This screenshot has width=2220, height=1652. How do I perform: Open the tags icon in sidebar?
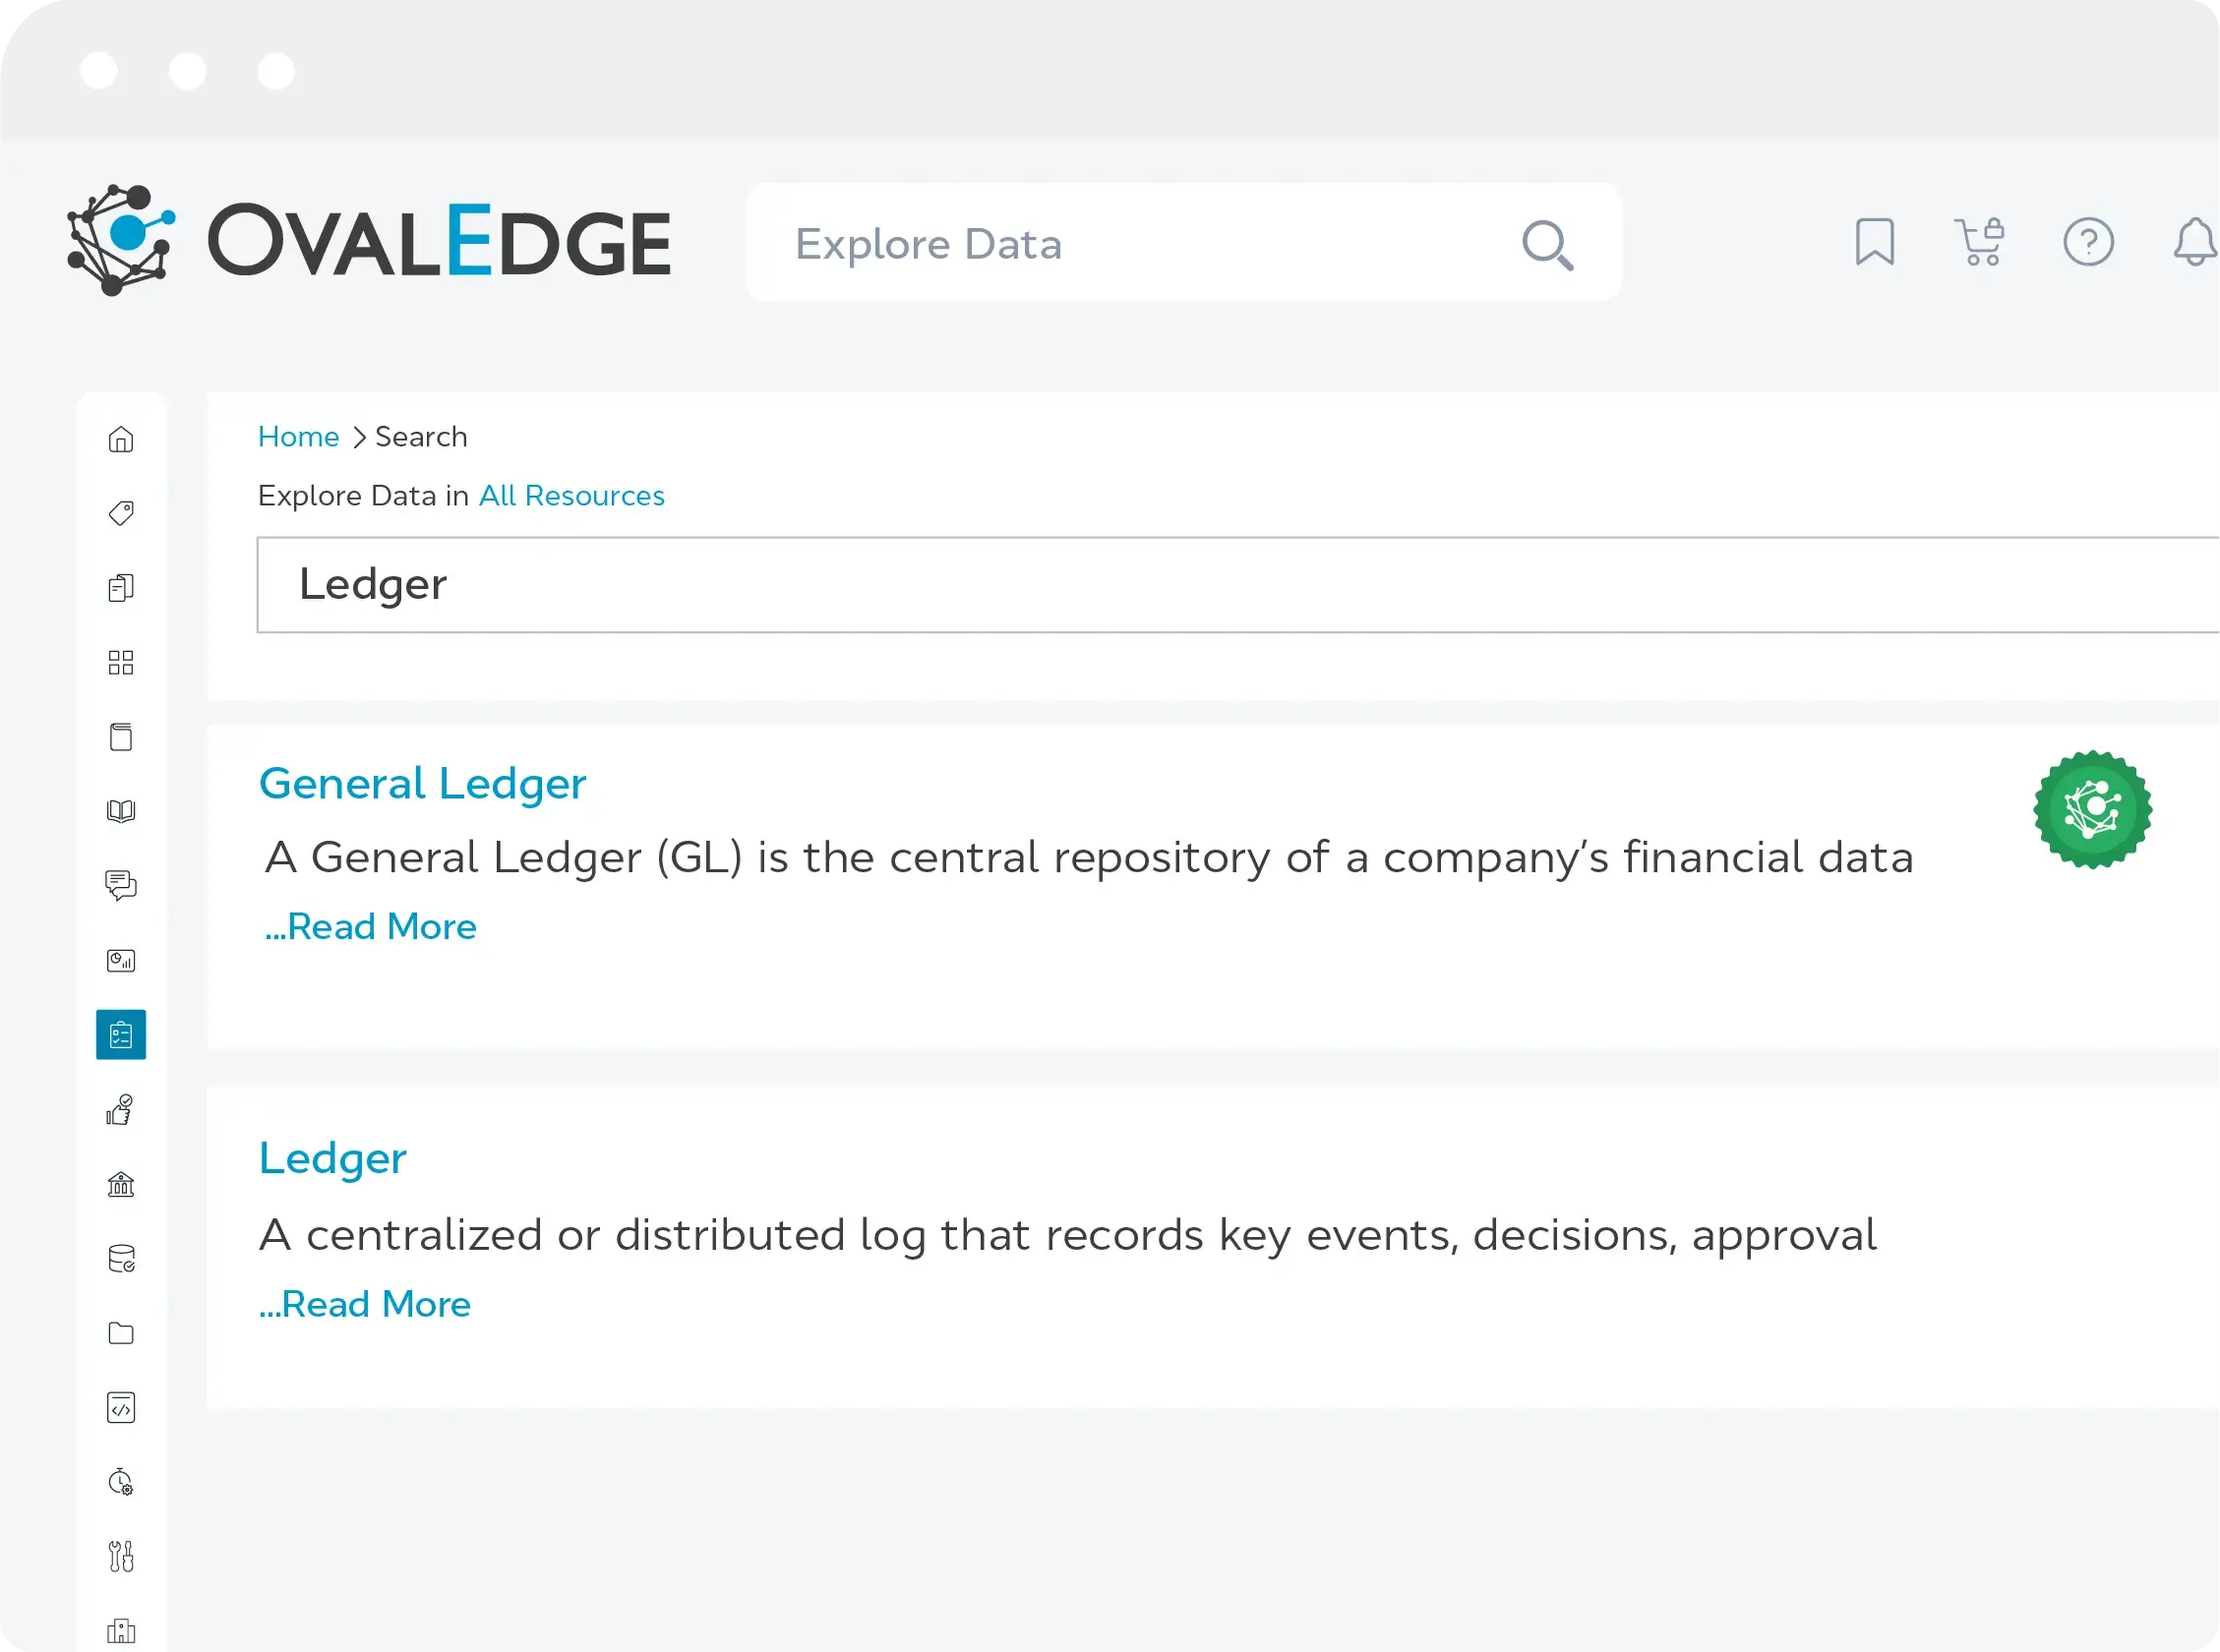click(x=121, y=514)
